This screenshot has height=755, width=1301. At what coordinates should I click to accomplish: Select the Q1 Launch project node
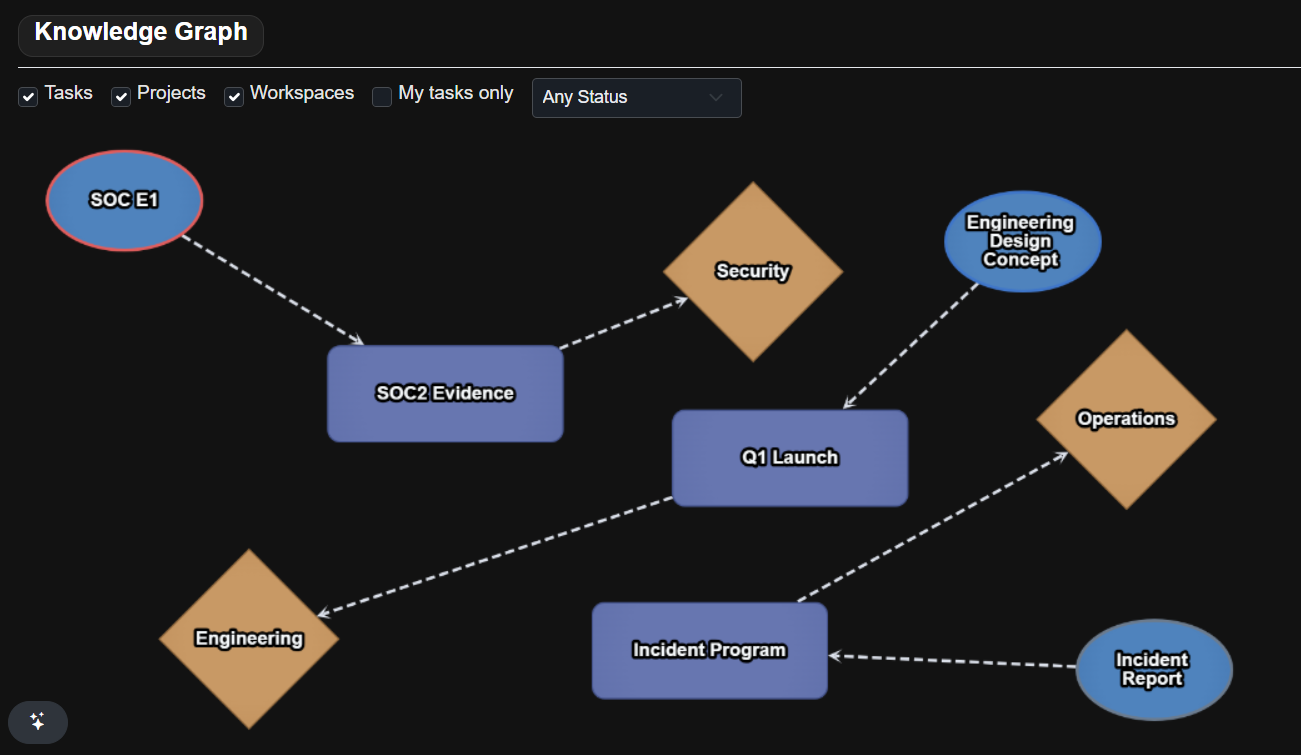point(789,457)
